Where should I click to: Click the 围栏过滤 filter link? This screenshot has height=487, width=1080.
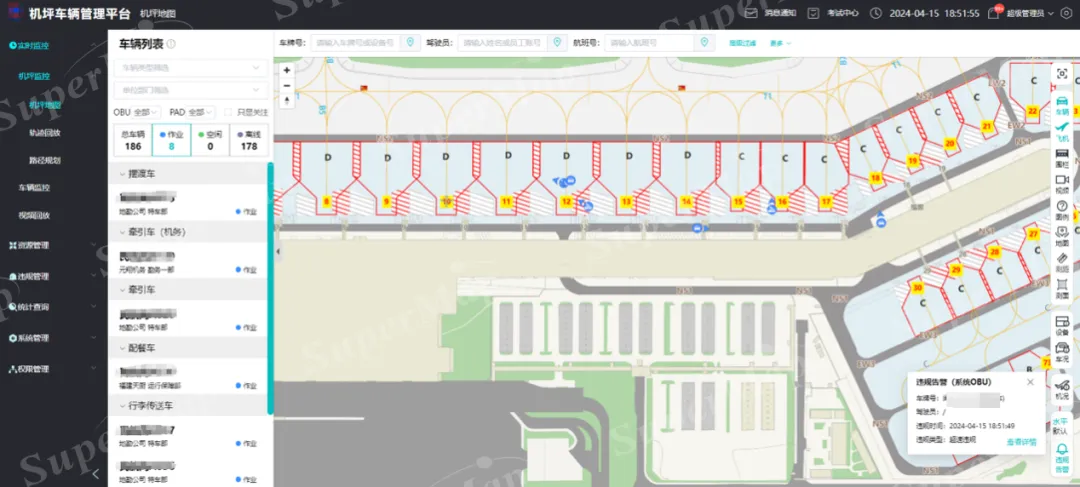pyautogui.click(x=743, y=43)
